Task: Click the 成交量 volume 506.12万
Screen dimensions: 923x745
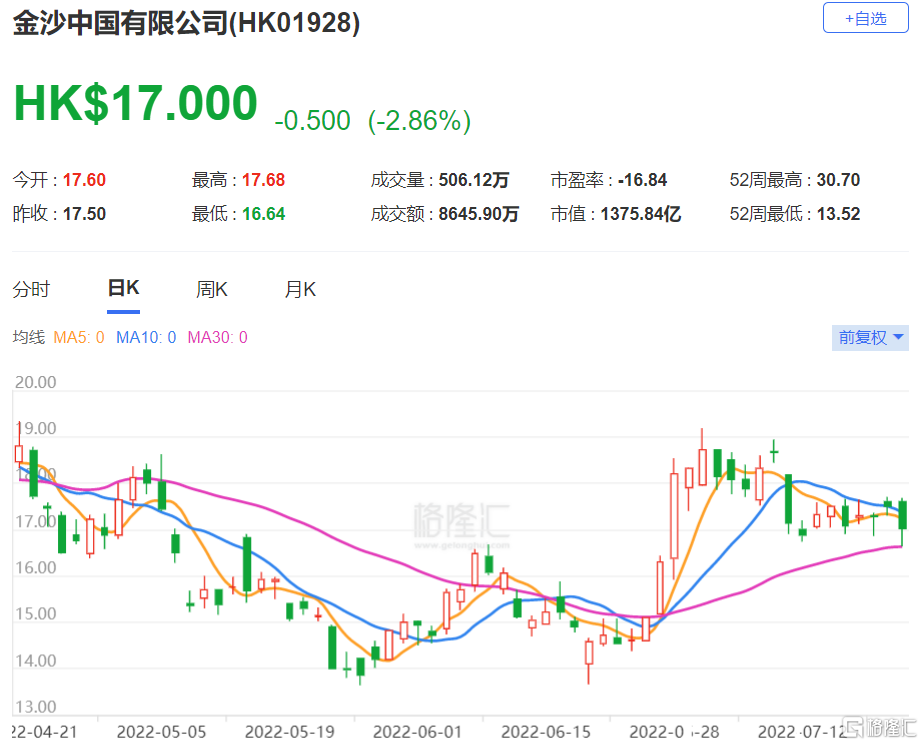Action: tap(474, 180)
